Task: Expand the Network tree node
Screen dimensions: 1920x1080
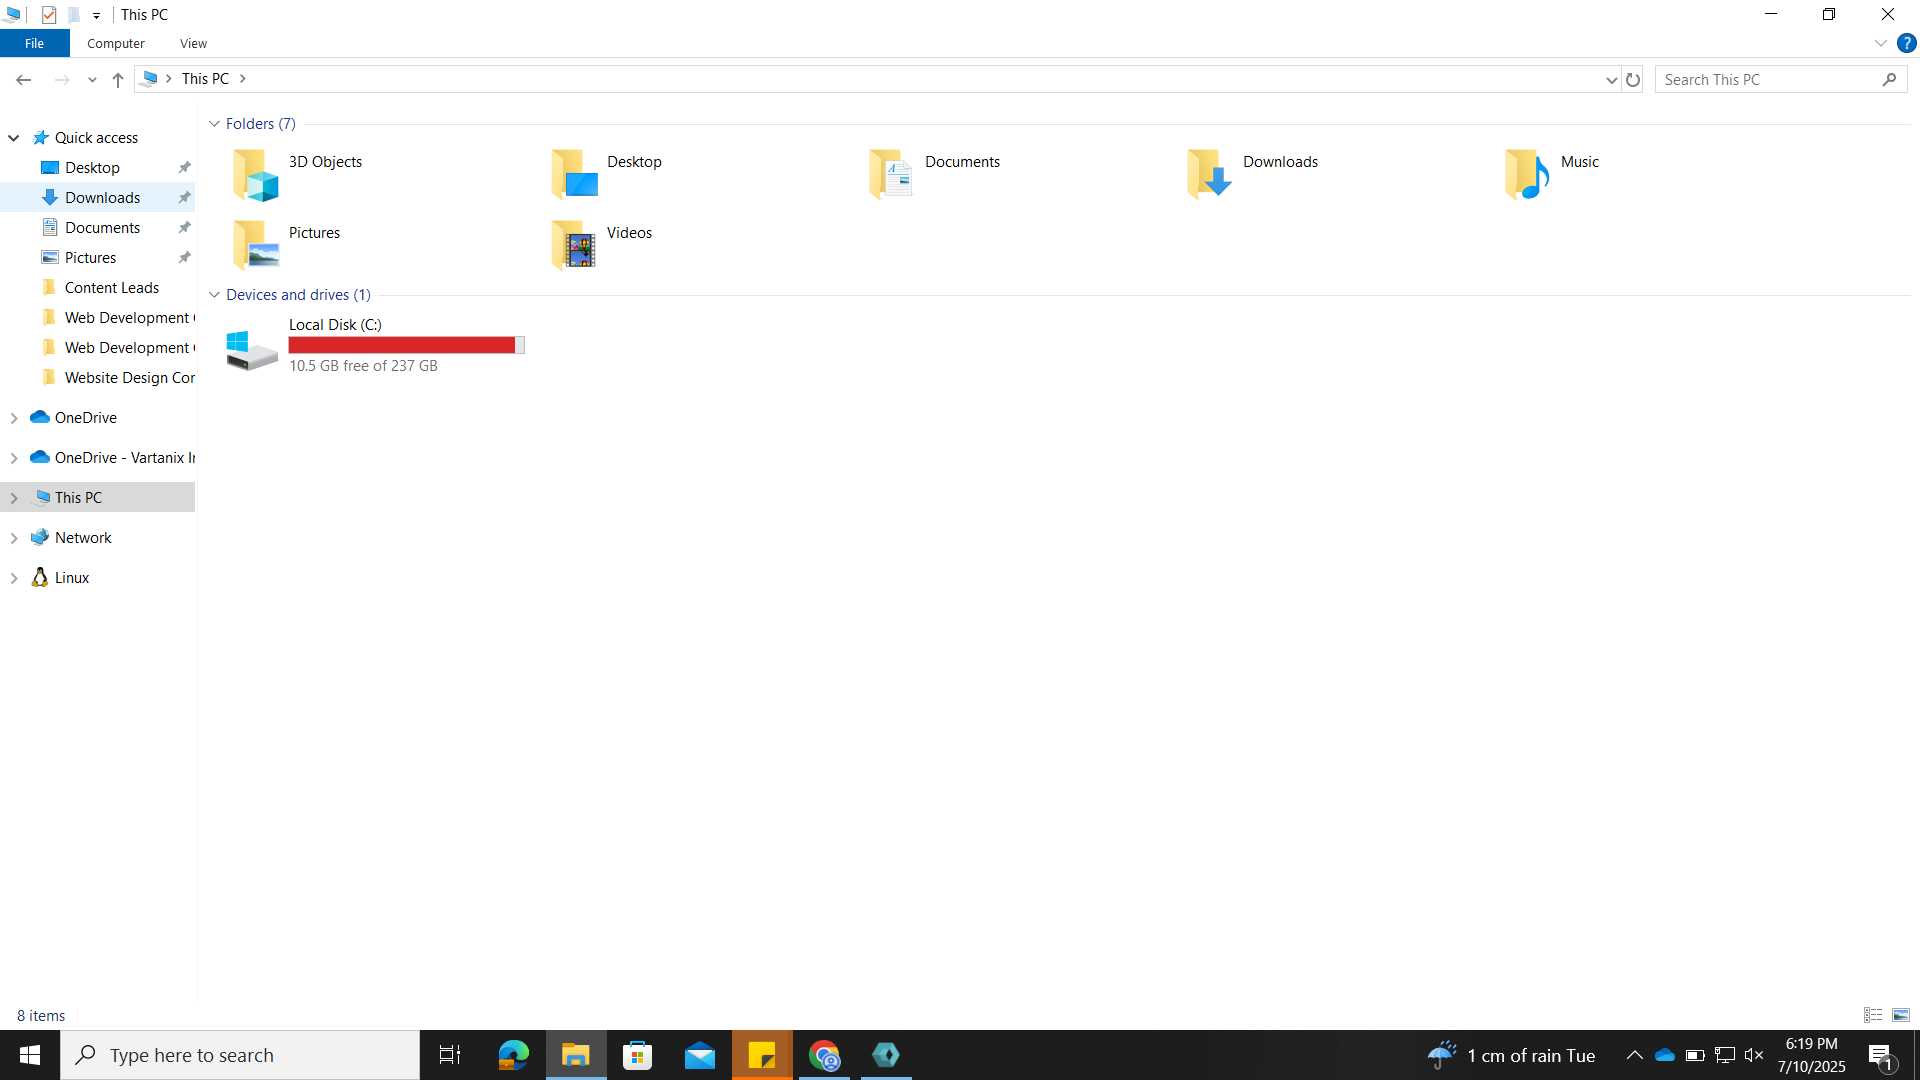Action: point(14,538)
